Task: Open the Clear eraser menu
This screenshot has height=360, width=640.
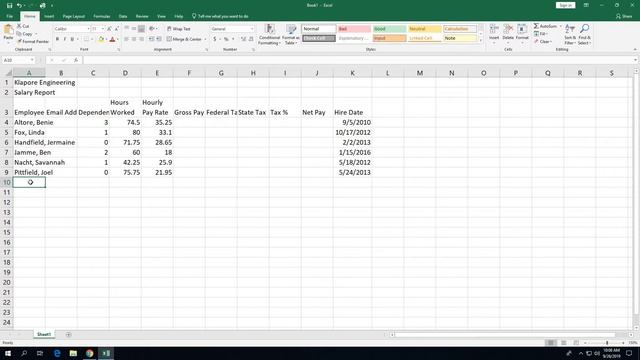Action: pos(544,41)
